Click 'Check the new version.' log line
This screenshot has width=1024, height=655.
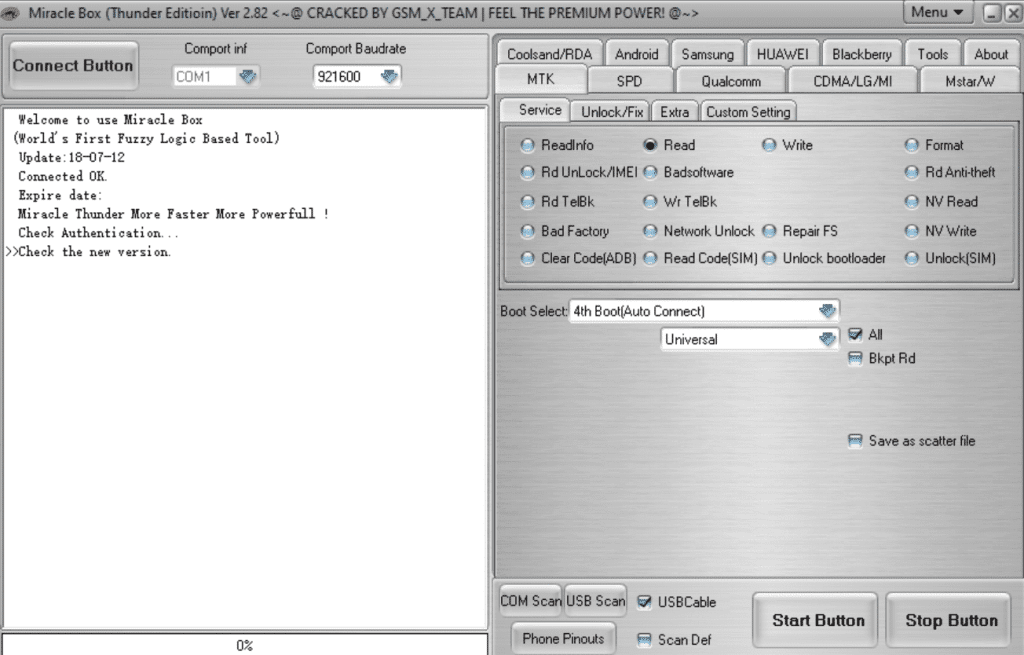(x=95, y=251)
